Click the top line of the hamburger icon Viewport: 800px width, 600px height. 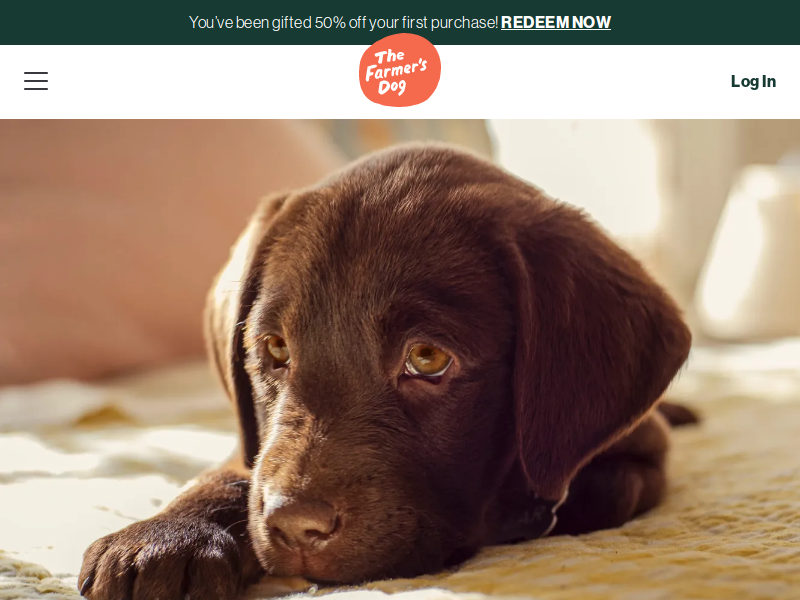[36, 73]
